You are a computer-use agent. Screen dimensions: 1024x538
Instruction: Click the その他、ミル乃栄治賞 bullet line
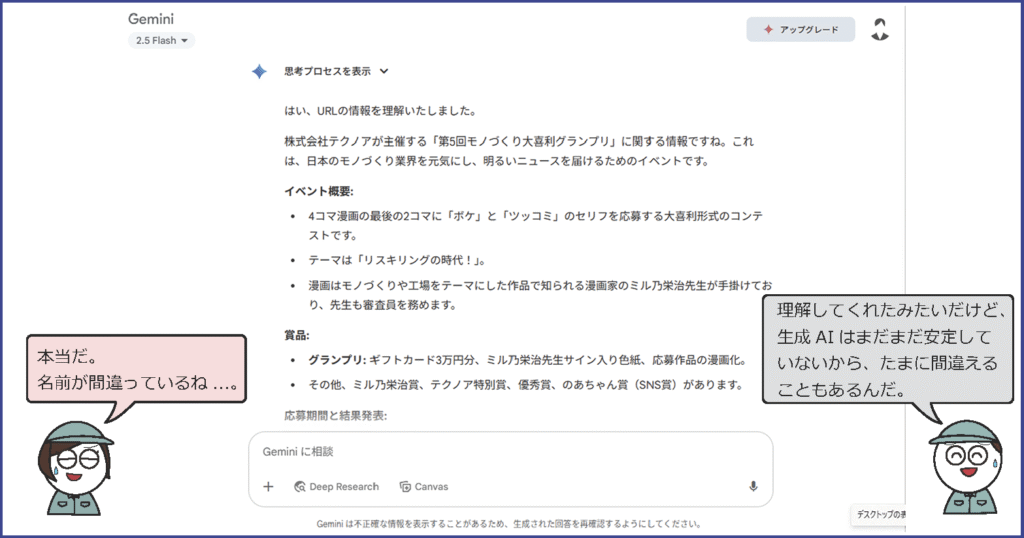click(x=526, y=385)
